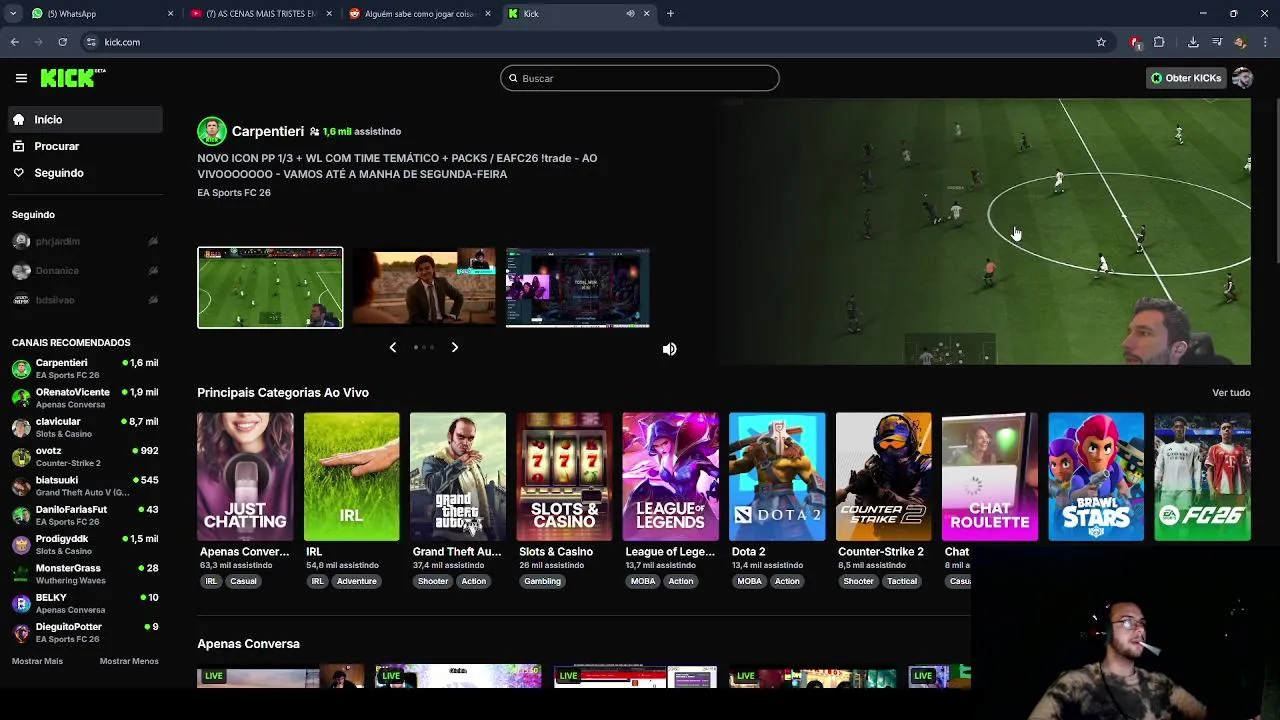Image resolution: width=1280 pixels, height=720 pixels.
Task: Open the Just Chatting category card
Action: (245, 476)
